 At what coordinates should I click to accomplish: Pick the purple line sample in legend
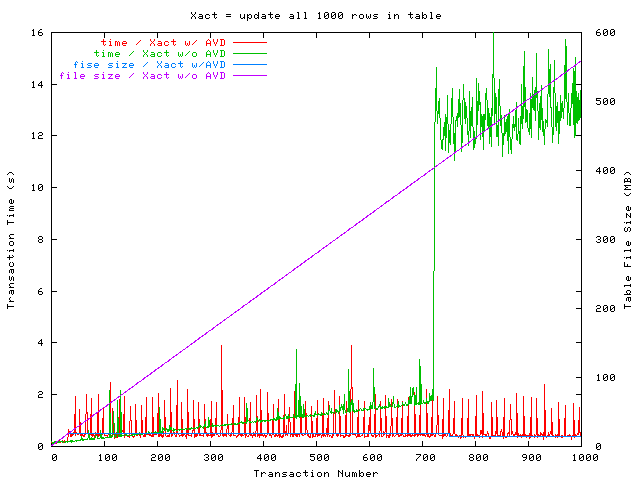(249, 76)
